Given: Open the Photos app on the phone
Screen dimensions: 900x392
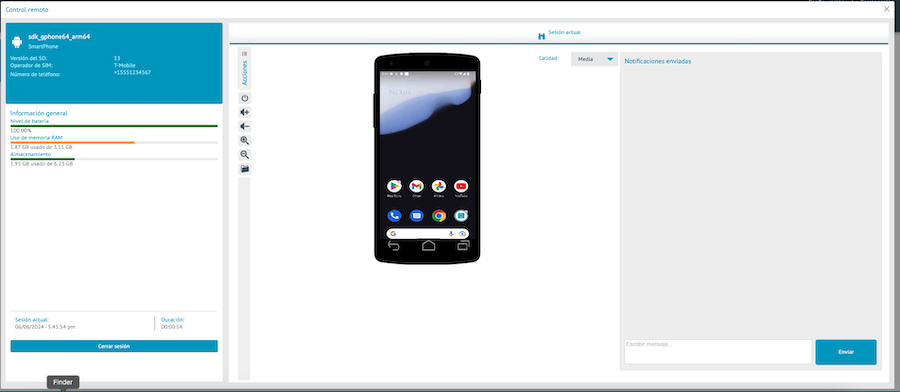Looking at the screenshot, I should pos(439,186).
